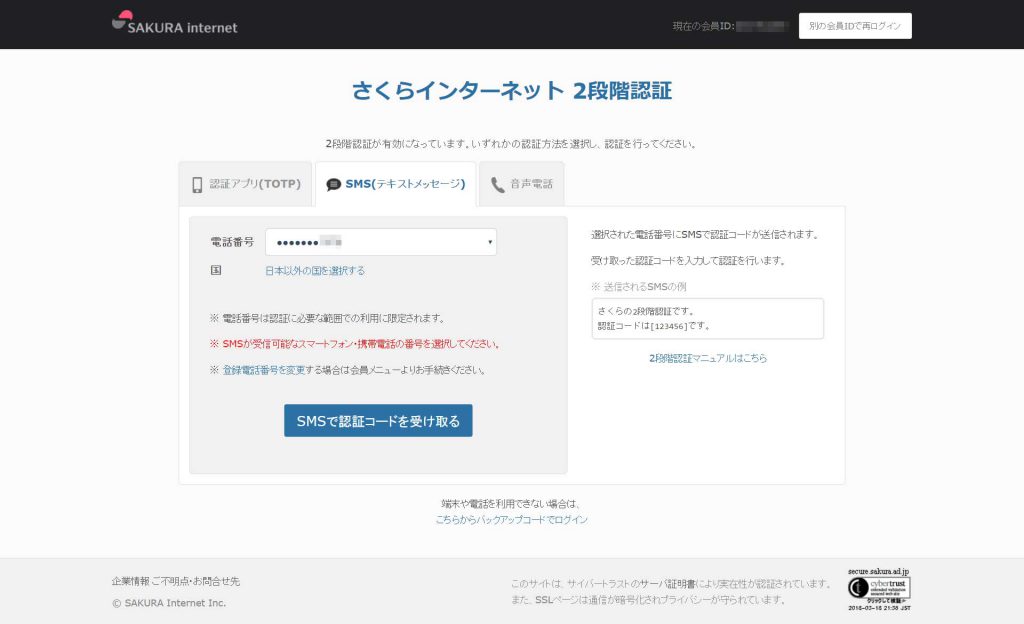The width and height of the screenshot is (1024, 624).
Task: Switch to the 認証アプリ(TOTP) tab
Action: click(x=246, y=184)
